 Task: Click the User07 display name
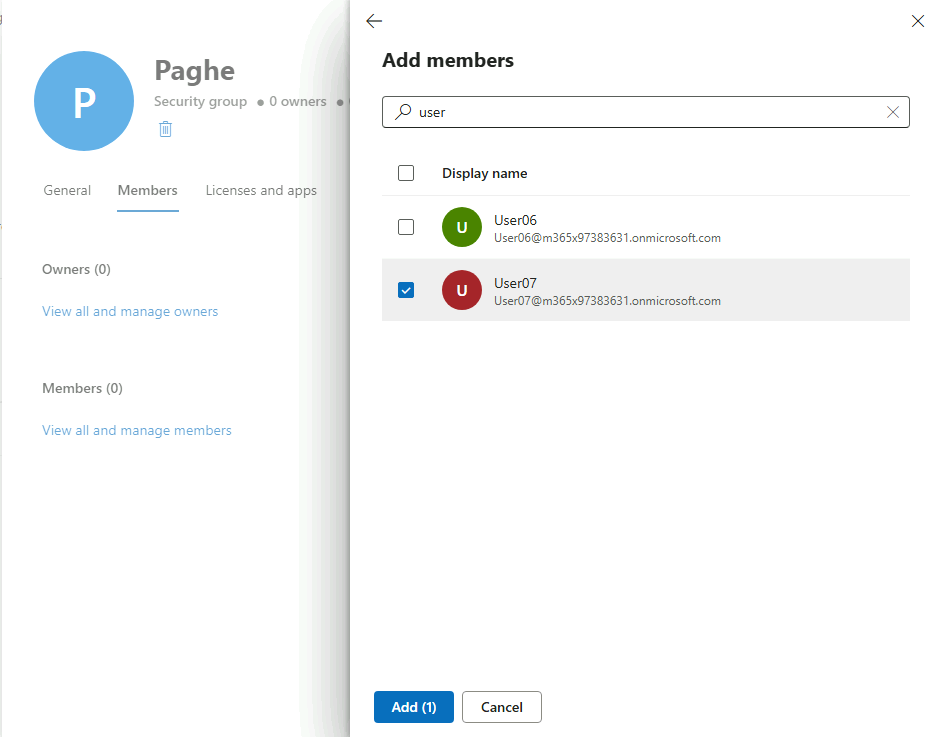(515, 283)
